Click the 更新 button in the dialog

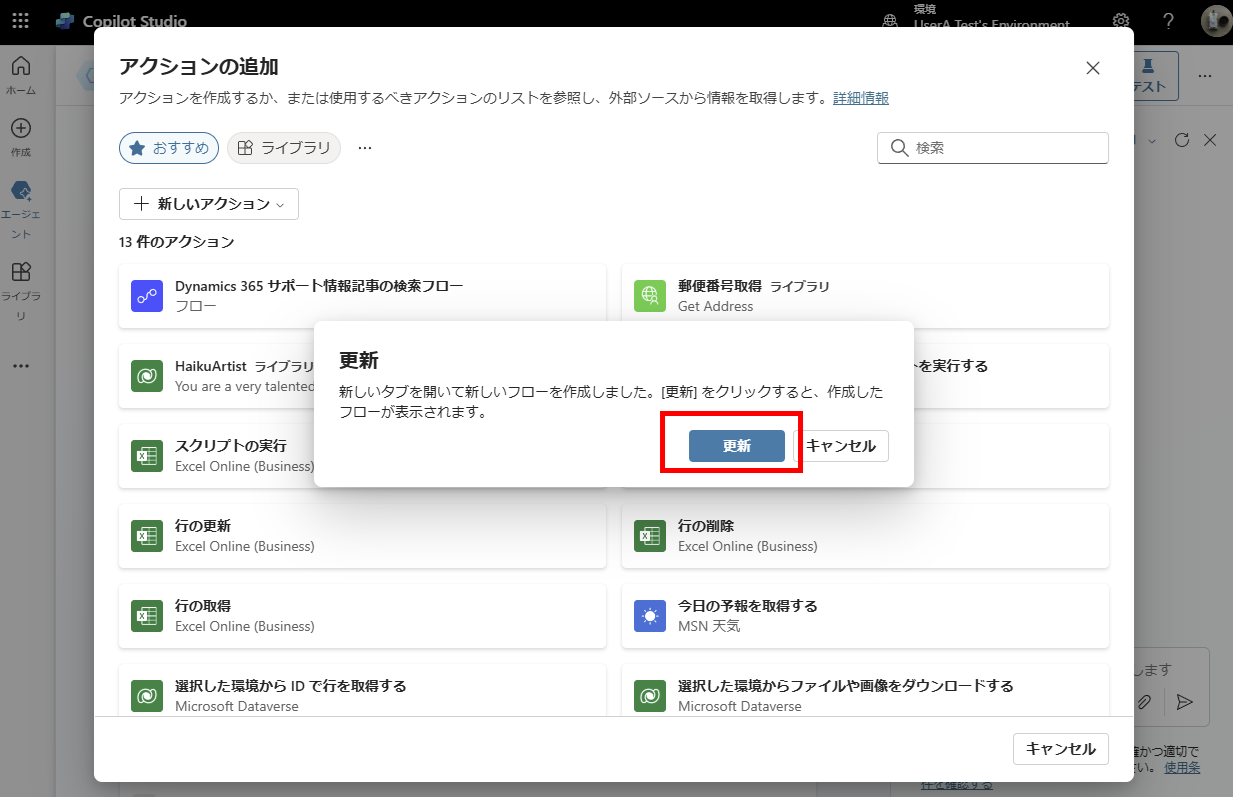tap(736, 446)
